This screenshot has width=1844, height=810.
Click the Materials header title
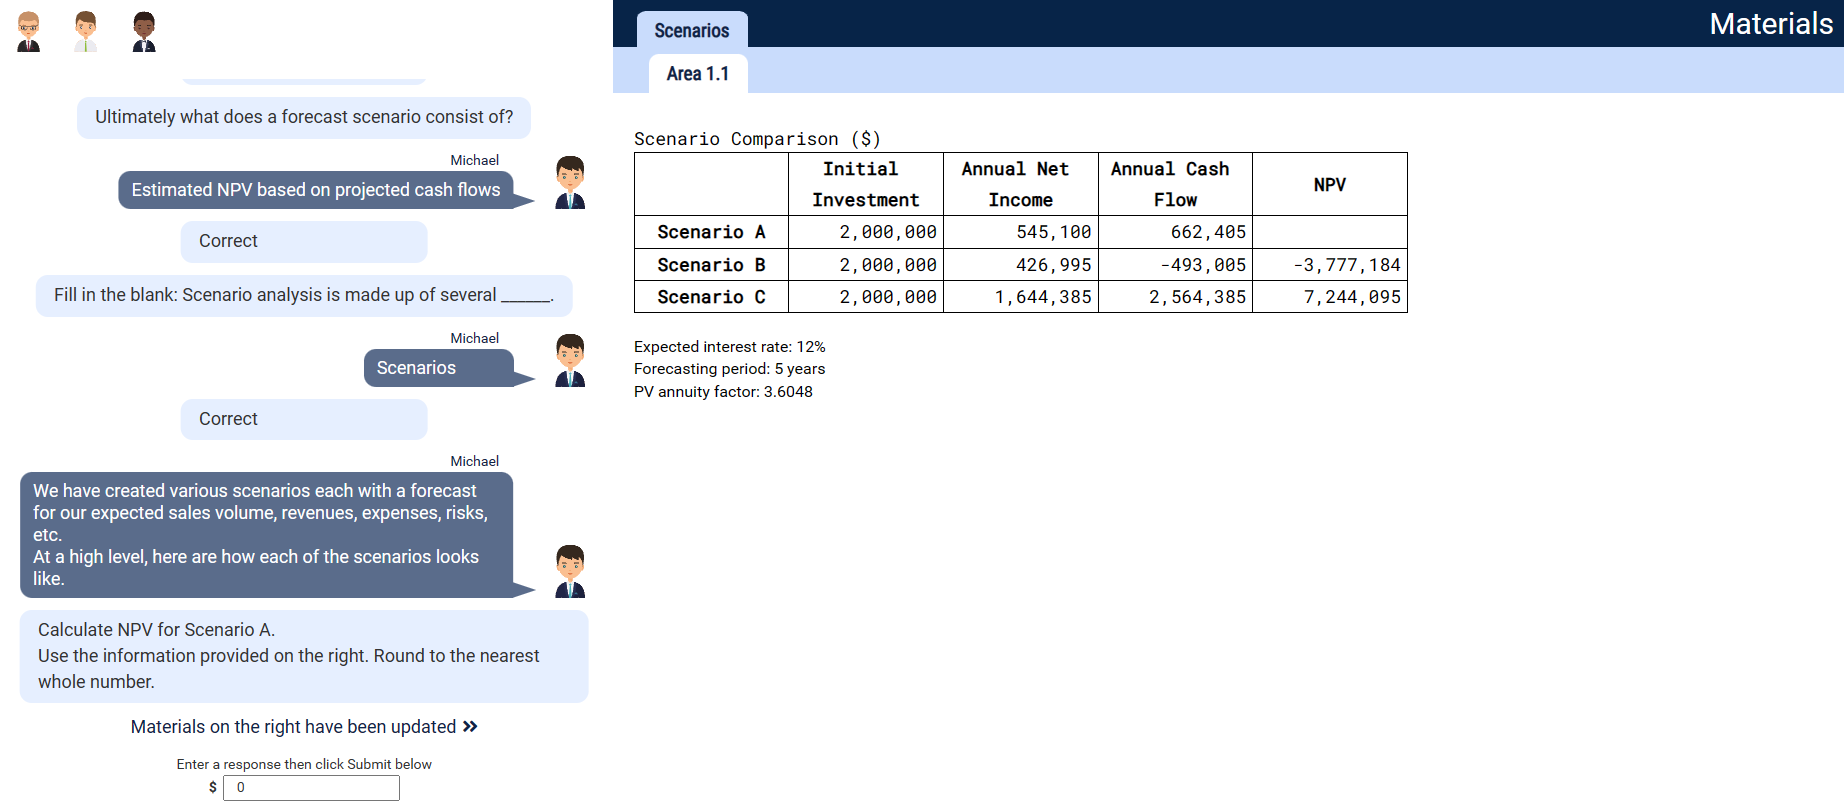coord(1771,23)
